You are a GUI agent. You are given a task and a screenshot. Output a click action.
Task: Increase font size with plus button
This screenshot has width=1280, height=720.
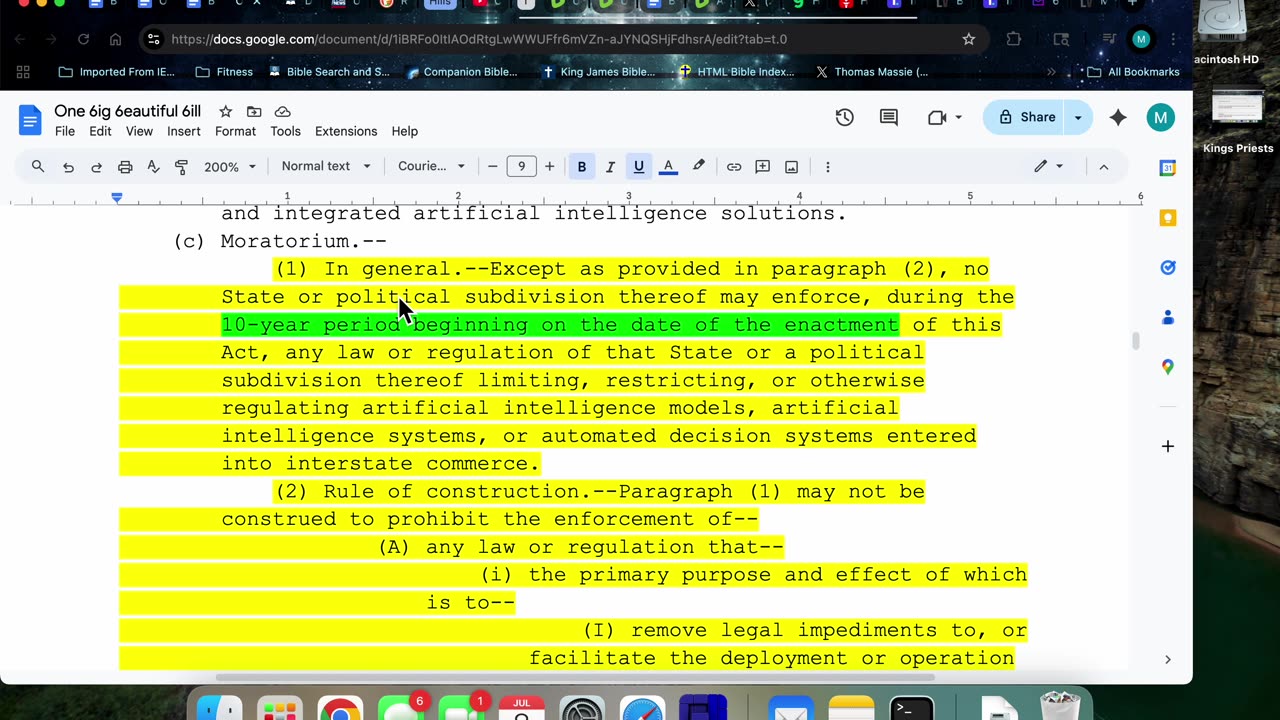(x=549, y=166)
